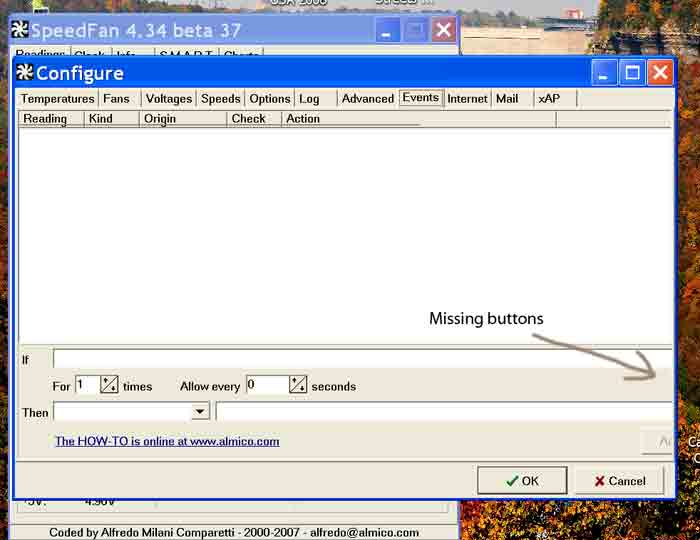Viewport: 700px width, 540px height.
Task: Go to the Options tab
Action: coord(270,99)
